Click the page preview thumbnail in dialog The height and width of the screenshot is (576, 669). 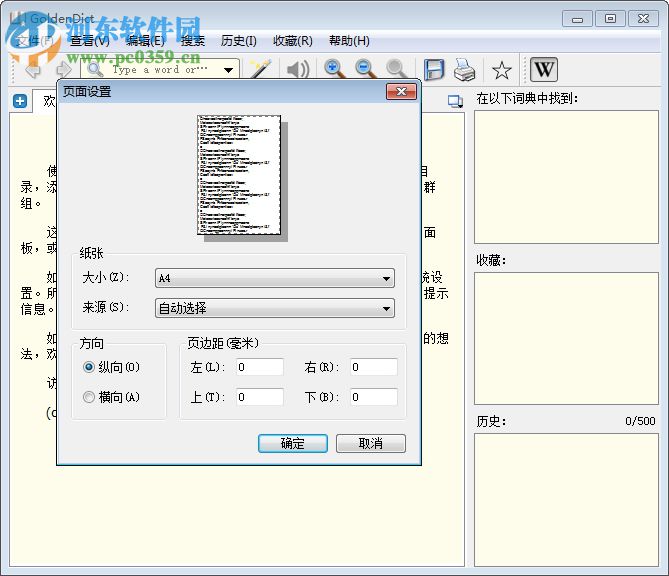[x=239, y=175]
